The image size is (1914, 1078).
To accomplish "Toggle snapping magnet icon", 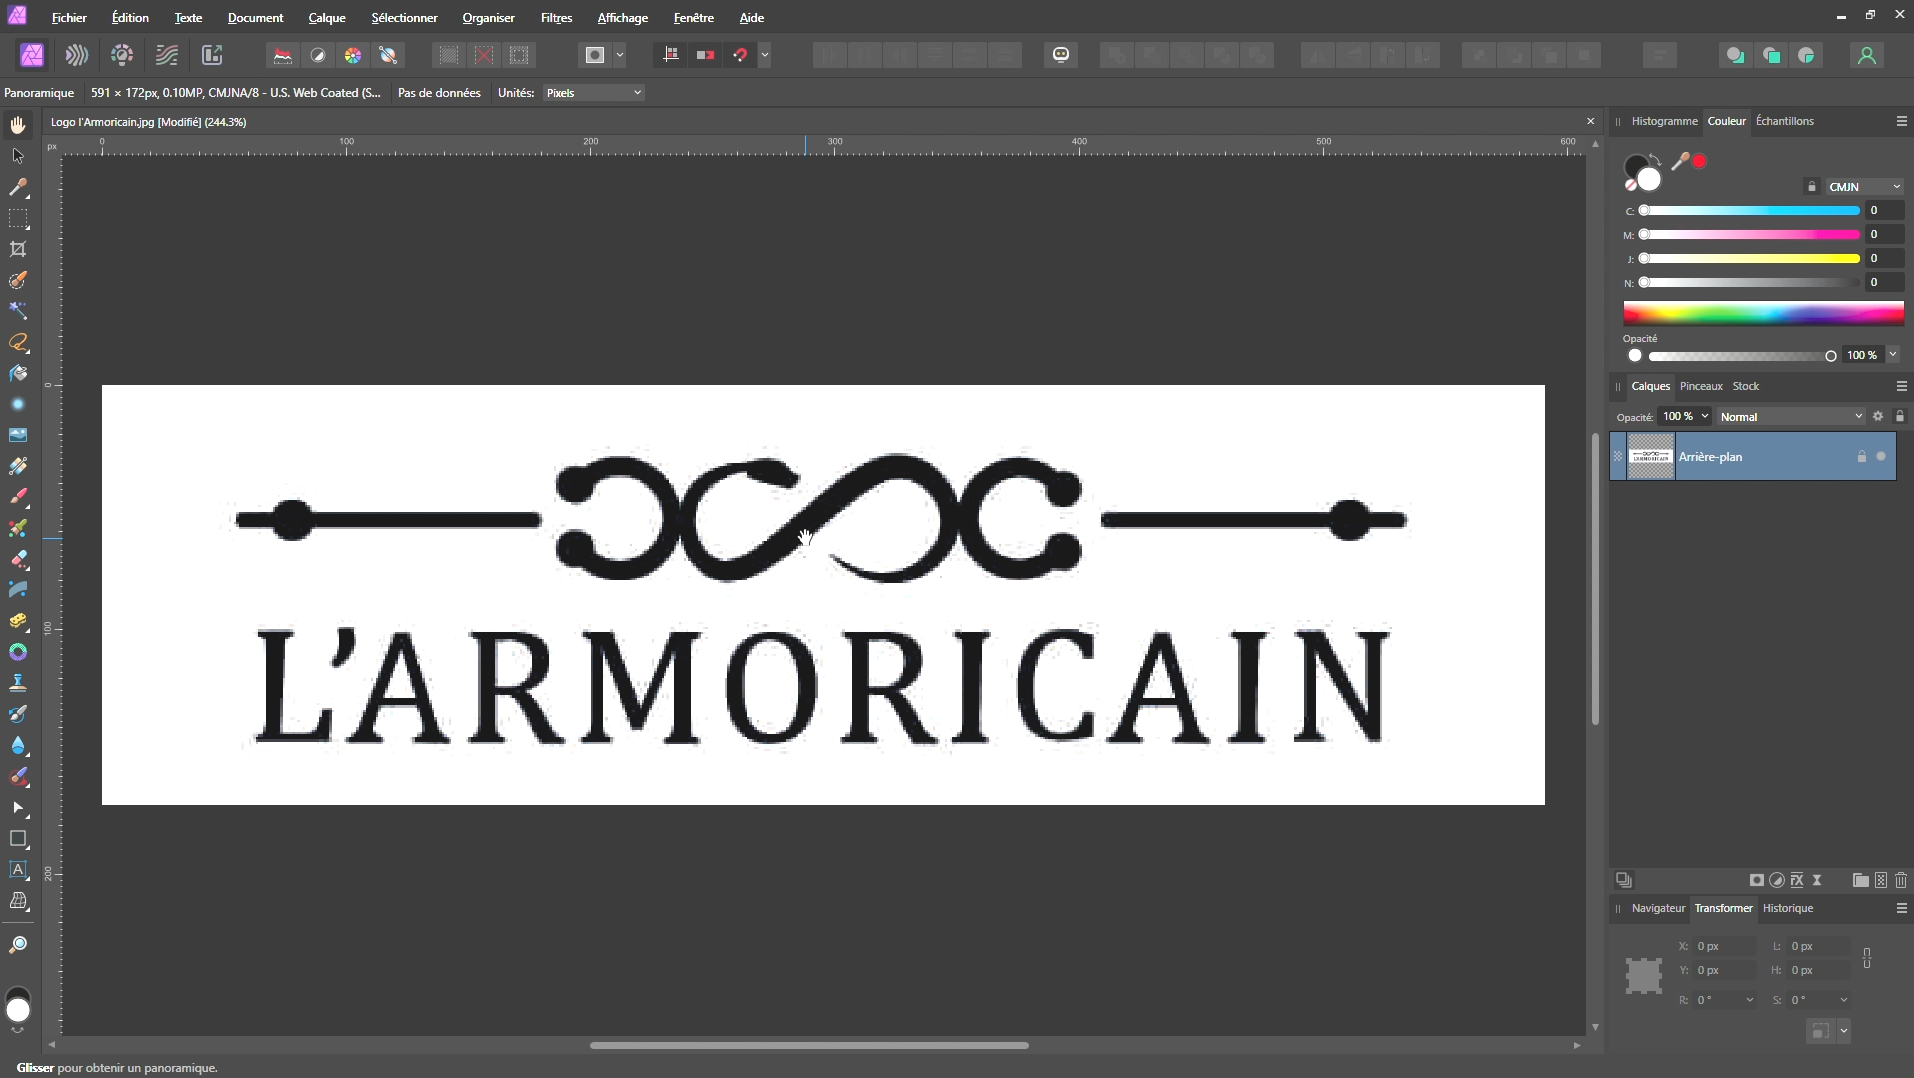I will (740, 55).
